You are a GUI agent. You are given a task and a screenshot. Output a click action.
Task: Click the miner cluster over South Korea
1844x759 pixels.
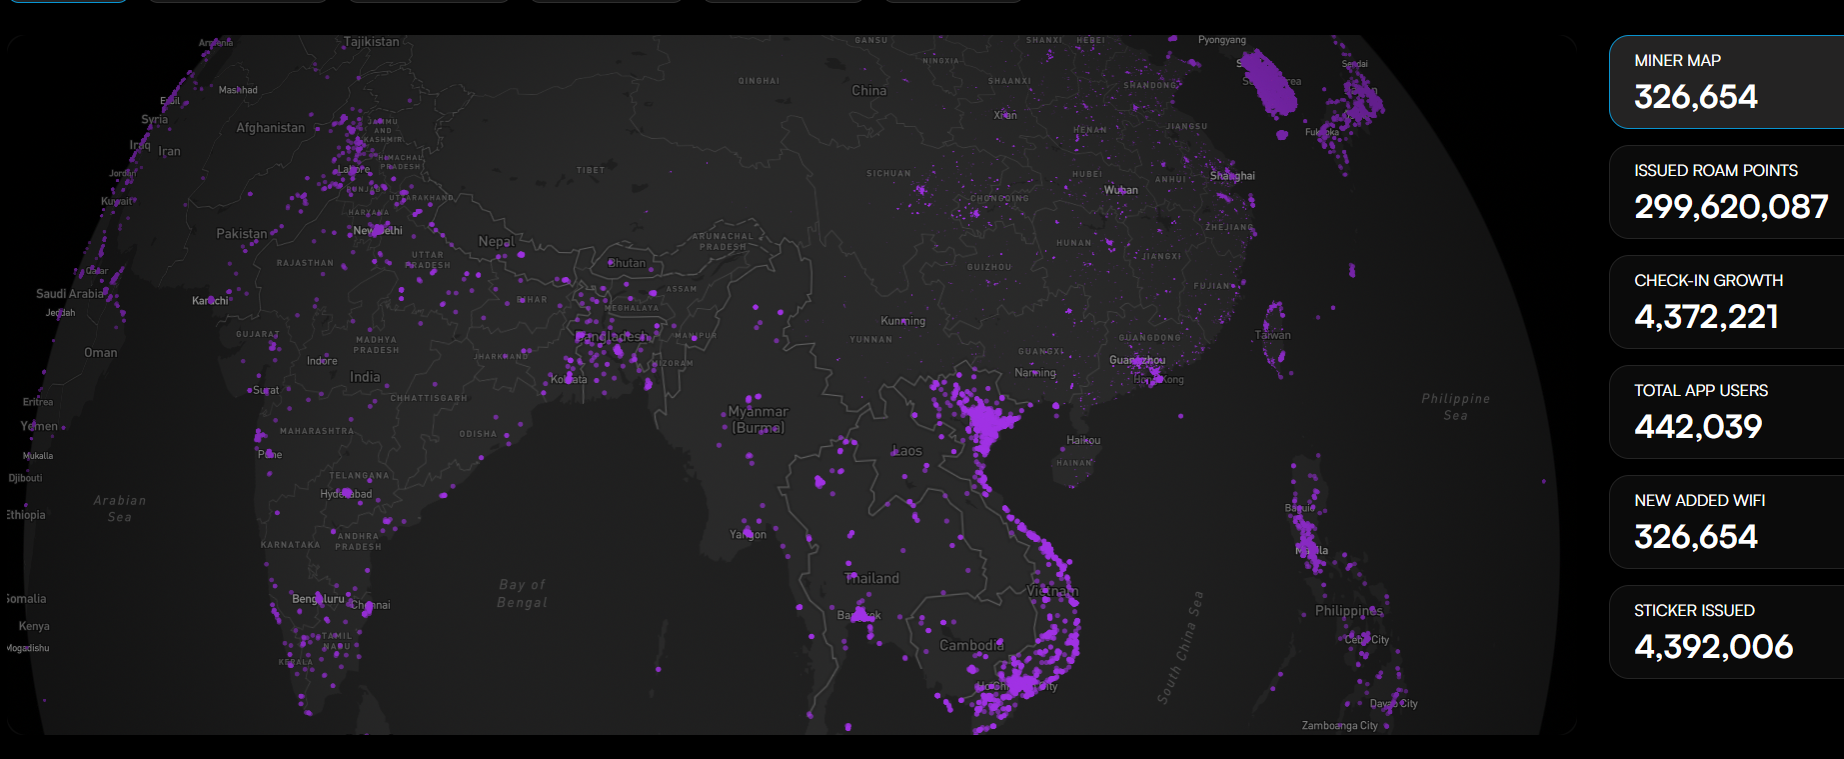point(1270,84)
